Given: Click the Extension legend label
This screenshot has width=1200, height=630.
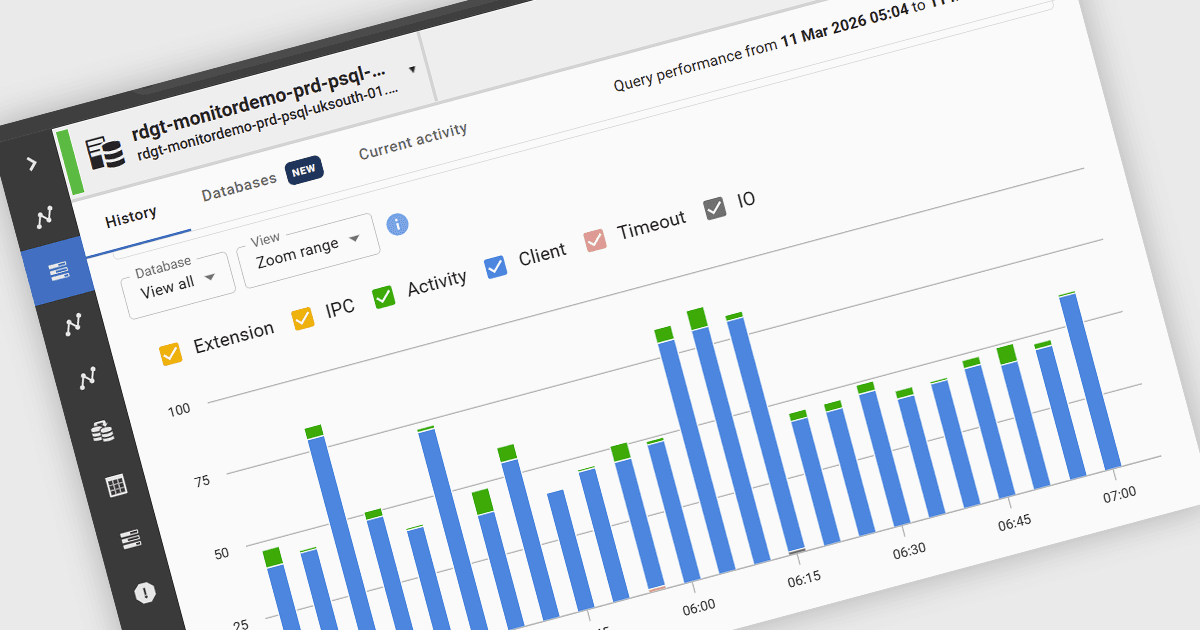Looking at the screenshot, I should point(234,338).
